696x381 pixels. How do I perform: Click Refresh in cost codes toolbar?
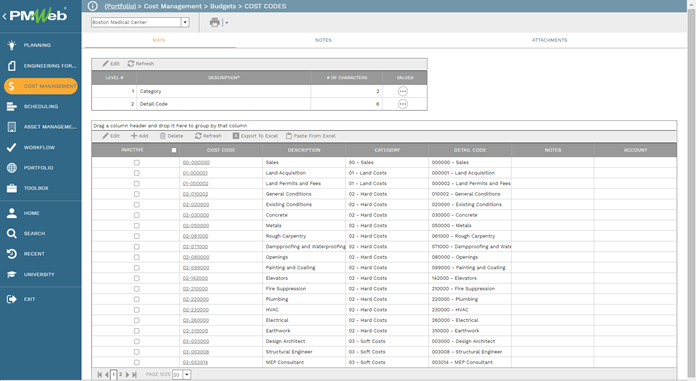[208, 136]
